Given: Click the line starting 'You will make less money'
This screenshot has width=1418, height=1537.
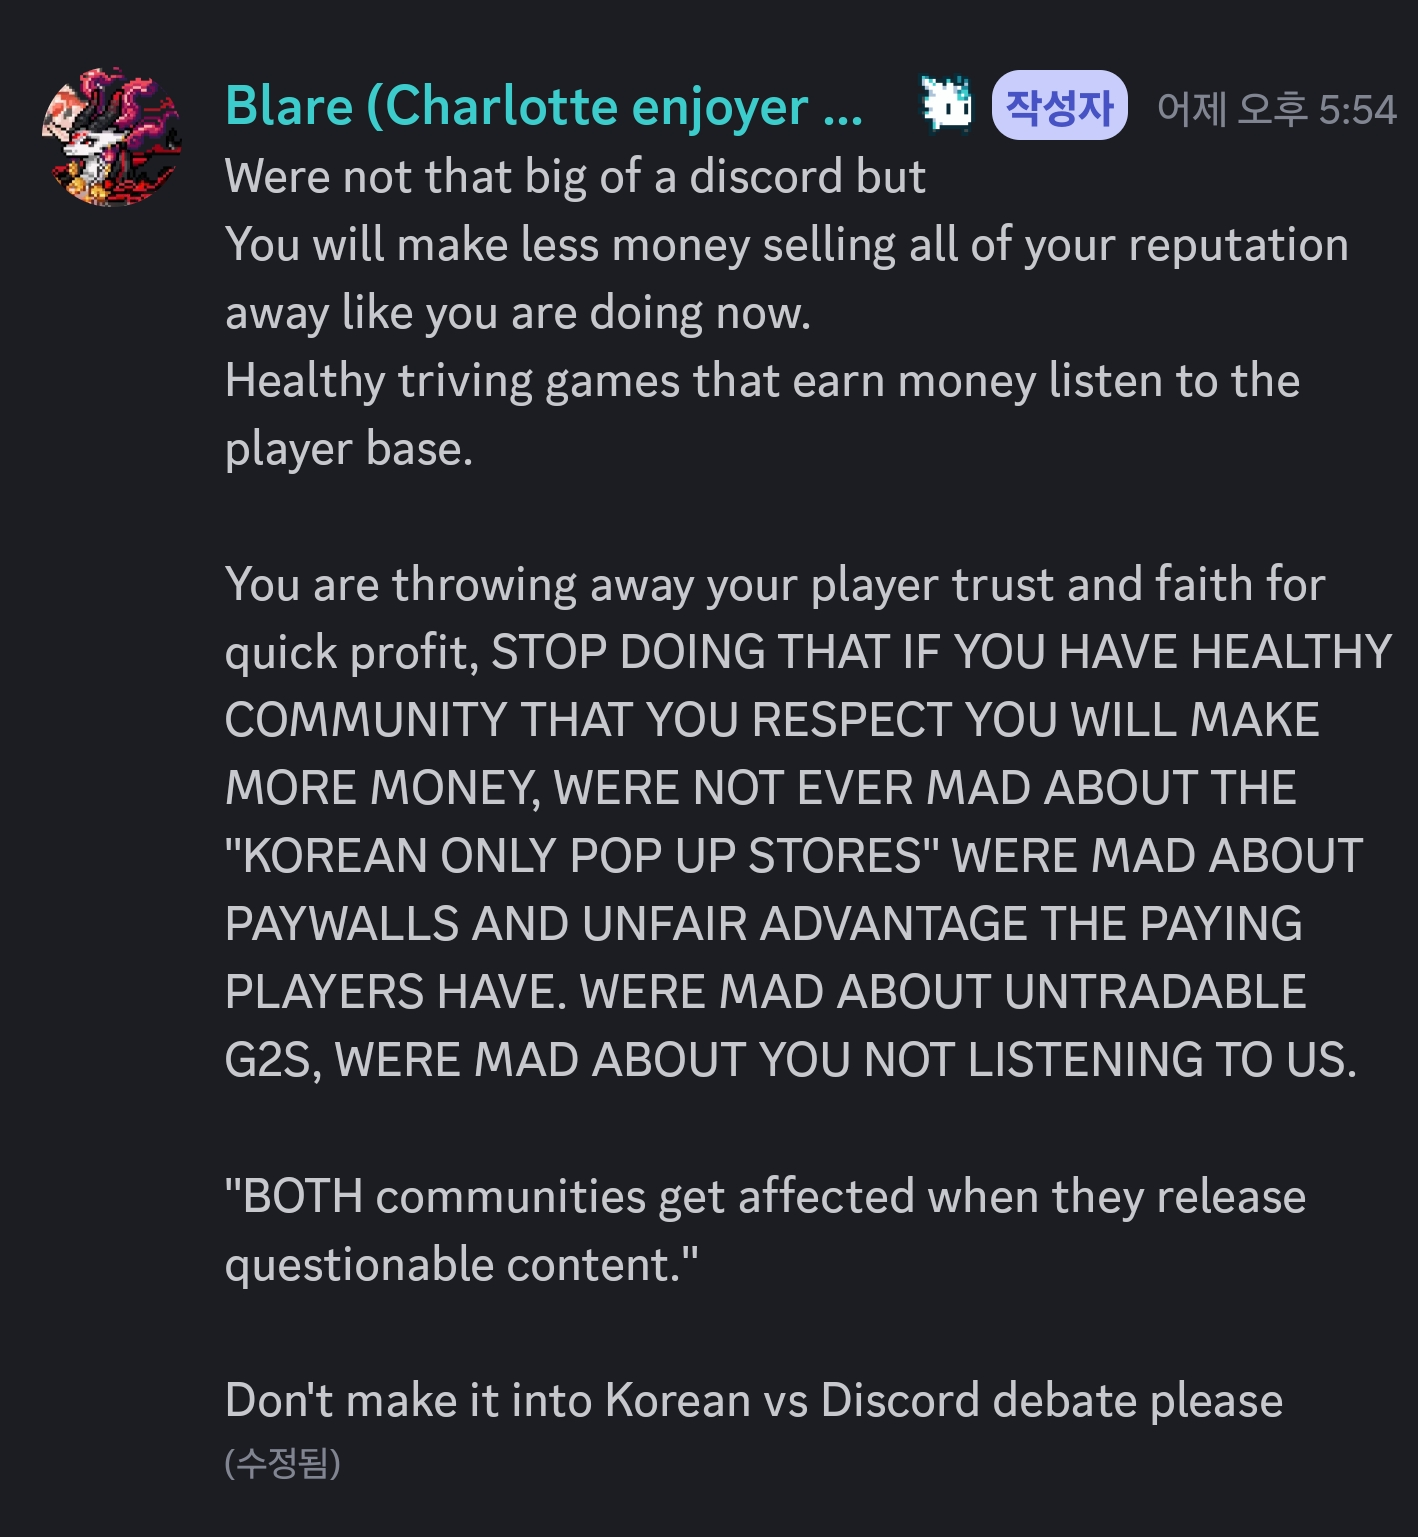Looking at the screenshot, I should point(787,245).
